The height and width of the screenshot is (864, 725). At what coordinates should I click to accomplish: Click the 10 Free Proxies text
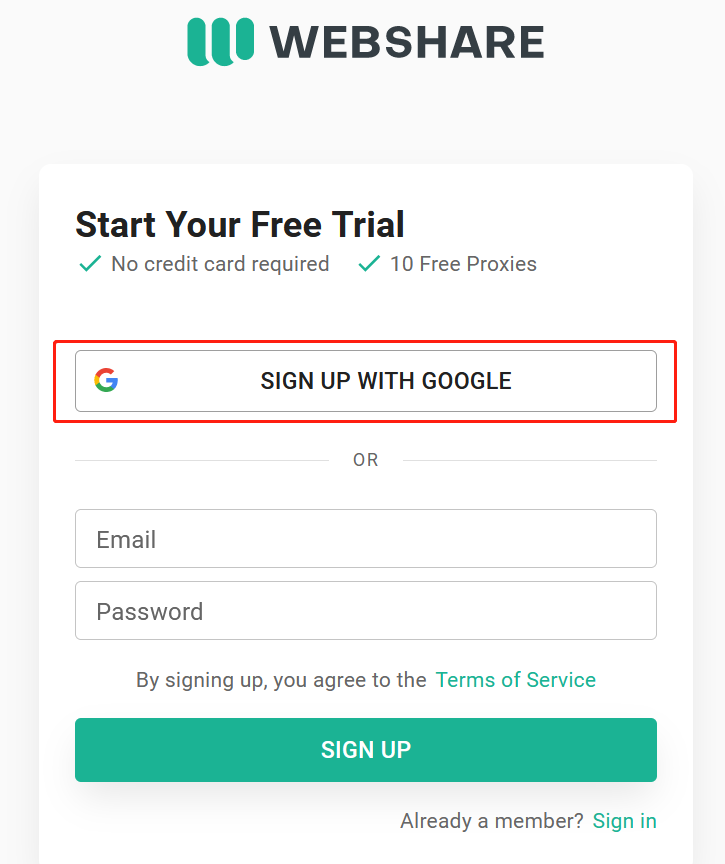point(463,264)
